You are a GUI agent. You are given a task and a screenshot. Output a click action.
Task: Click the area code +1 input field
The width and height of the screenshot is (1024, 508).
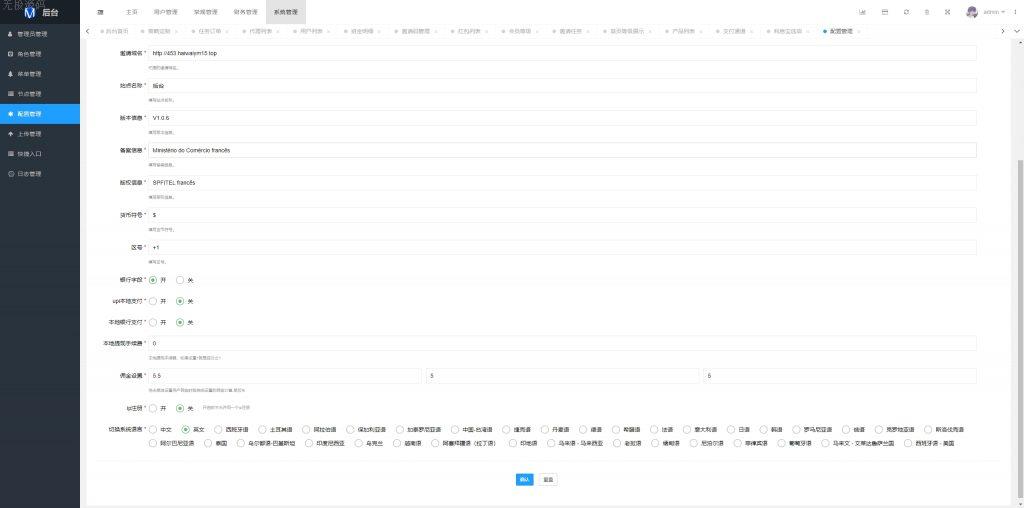562,247
